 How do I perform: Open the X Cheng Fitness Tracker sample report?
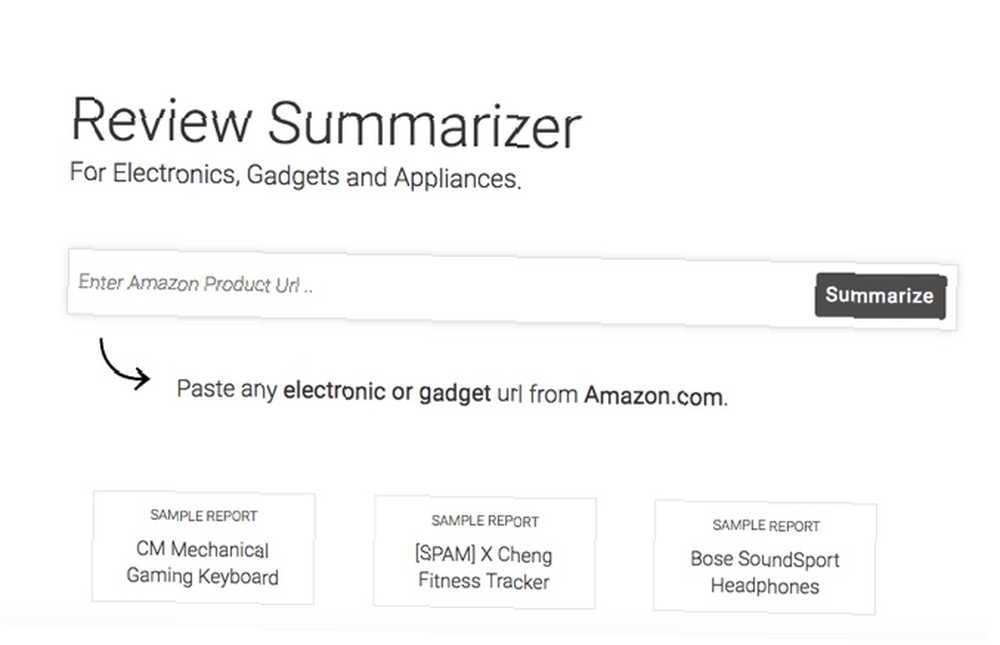click(x=485, y=552)
